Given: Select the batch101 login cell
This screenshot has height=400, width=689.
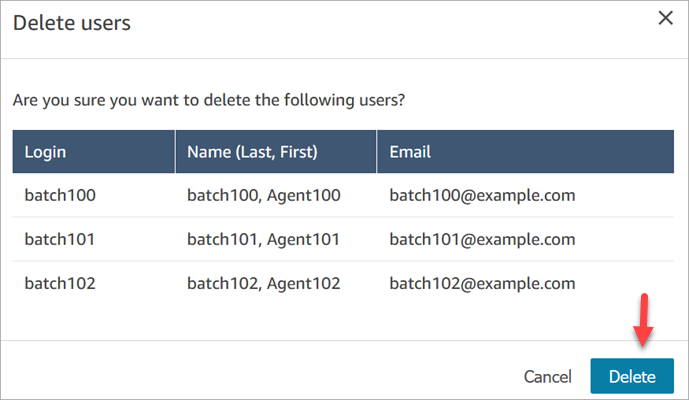Looking at the screenshot, I should pyautogui.click(x=60, y=239).
